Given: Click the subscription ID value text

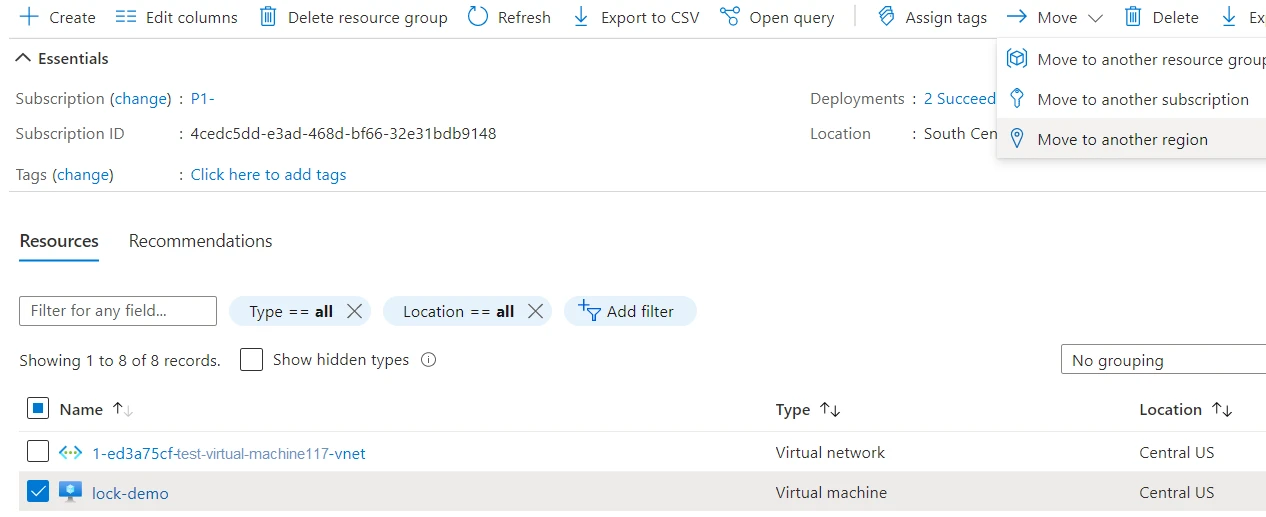Looking at the screenshot, I should coord(343,133).
